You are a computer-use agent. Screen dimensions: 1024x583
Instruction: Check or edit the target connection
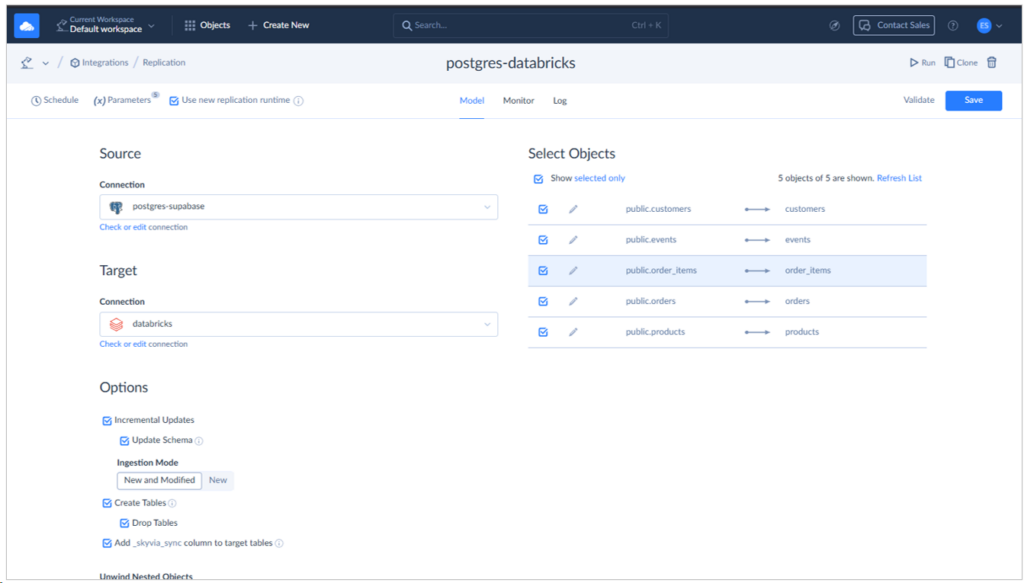point(123,344)
